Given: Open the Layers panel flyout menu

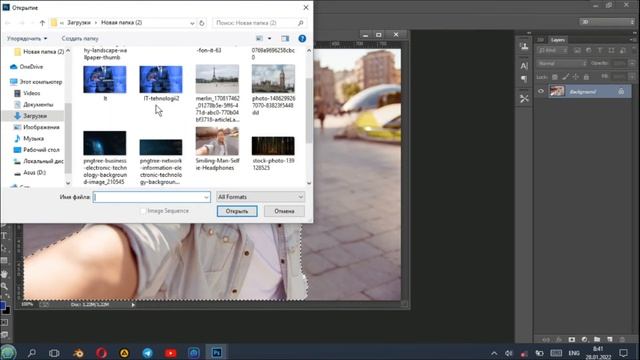Looking at the screenshot, I should pos(633,40).
